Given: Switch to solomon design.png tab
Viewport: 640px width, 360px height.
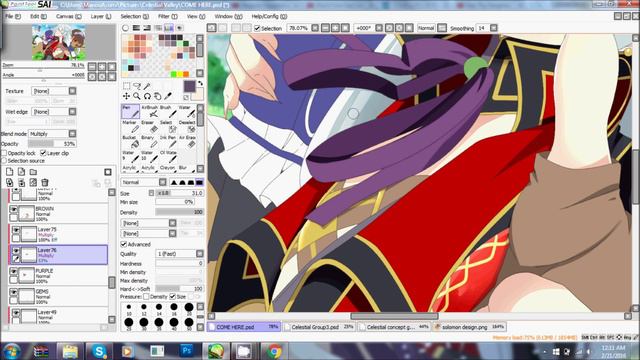Looking at the screenshot, I should [x=469, y=327].
